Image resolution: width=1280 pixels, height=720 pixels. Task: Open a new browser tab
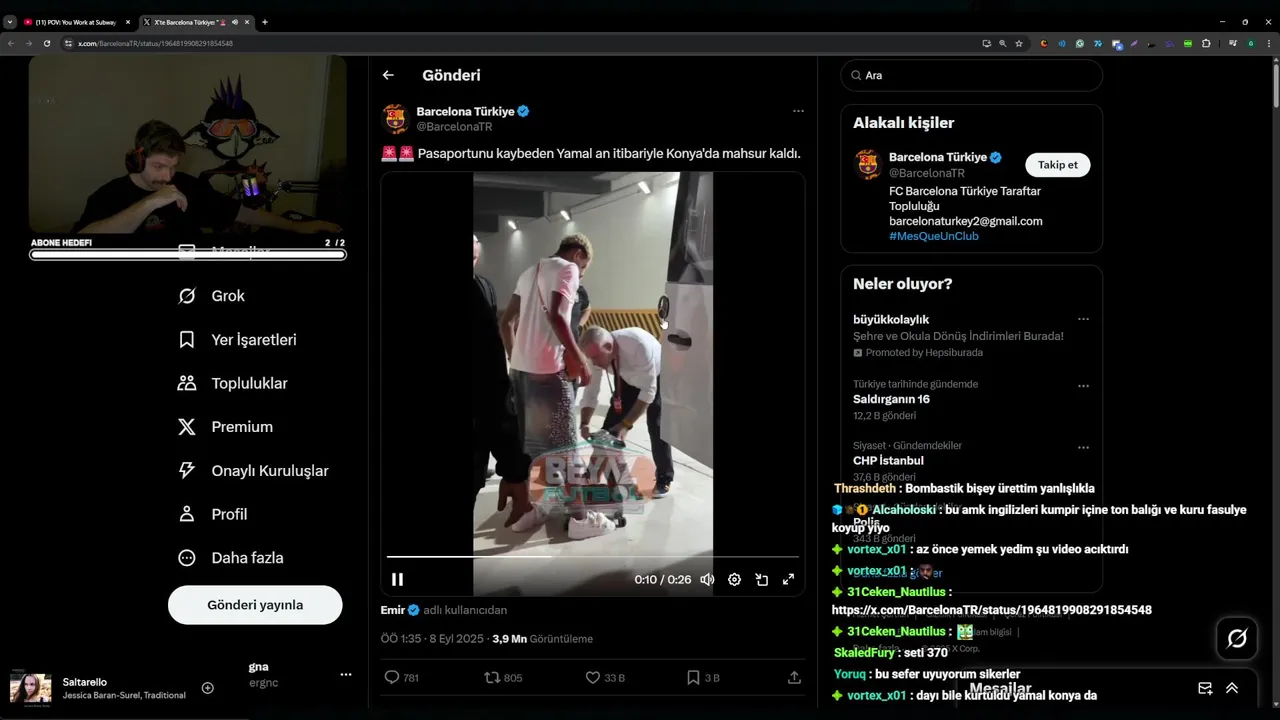coord(265,22)
